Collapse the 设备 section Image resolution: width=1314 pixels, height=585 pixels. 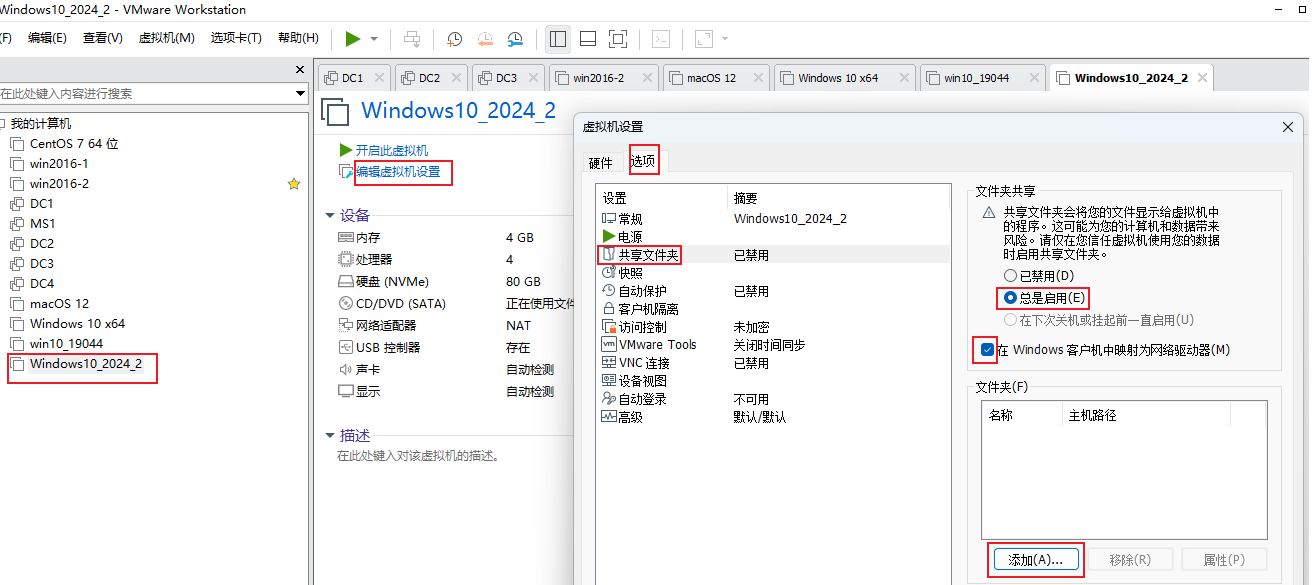coord(330,216)
